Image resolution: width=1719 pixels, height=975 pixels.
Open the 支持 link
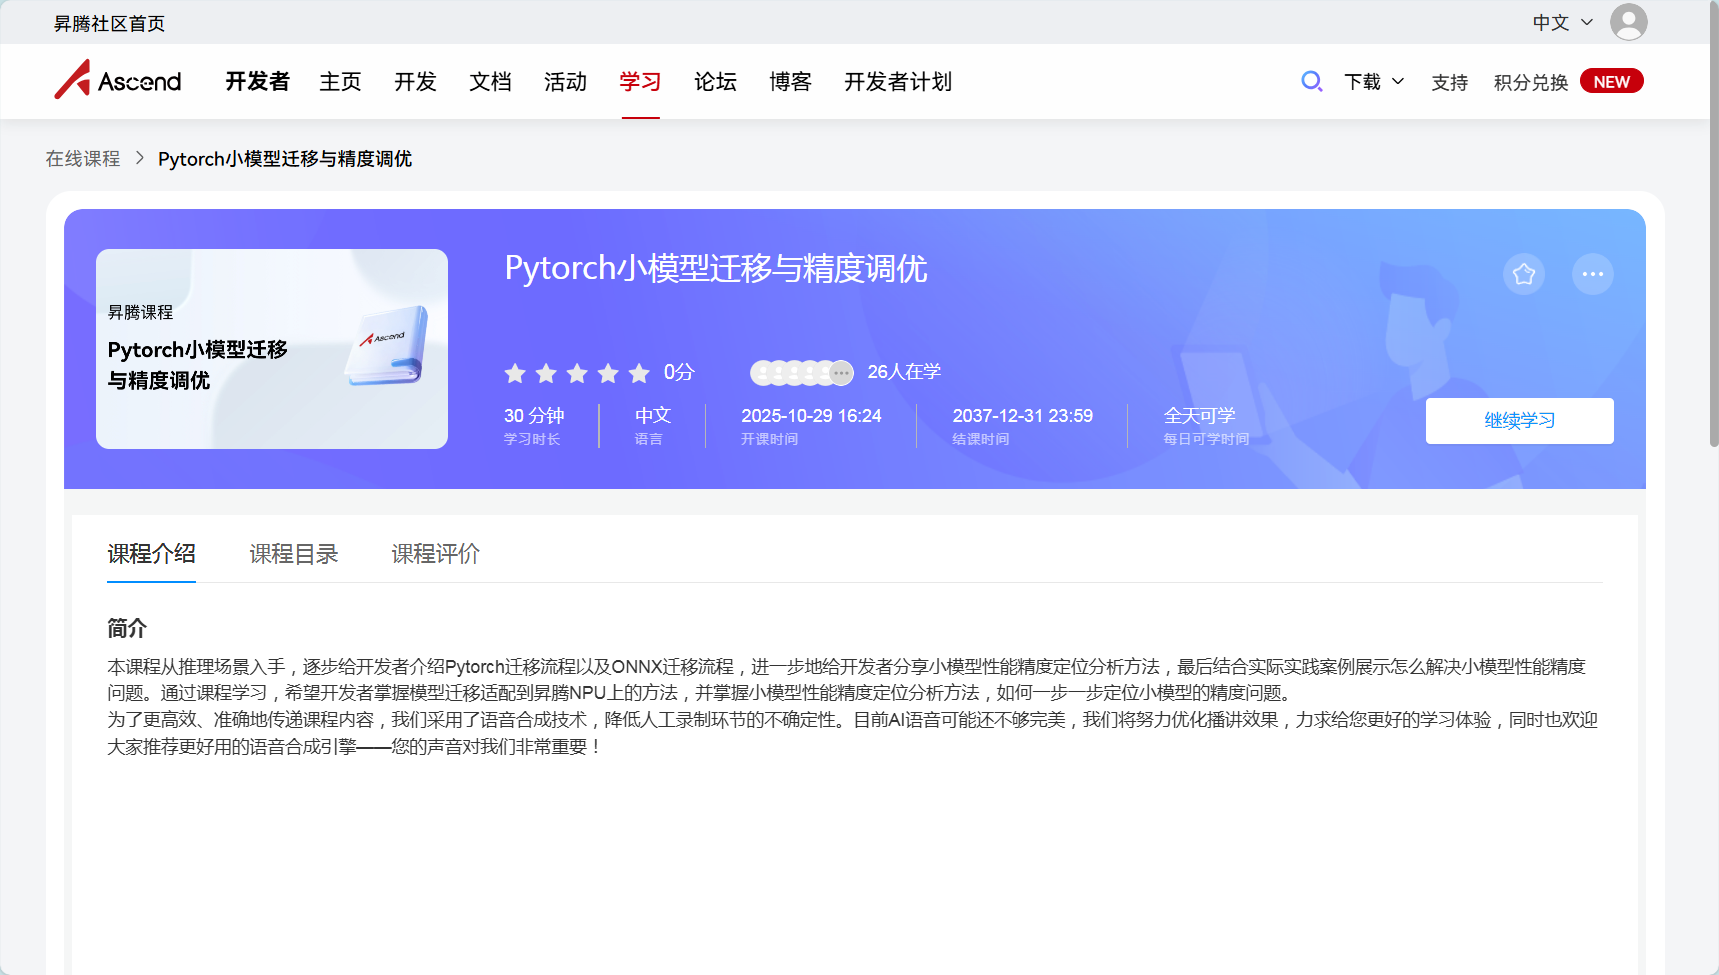click(1449, 82)
